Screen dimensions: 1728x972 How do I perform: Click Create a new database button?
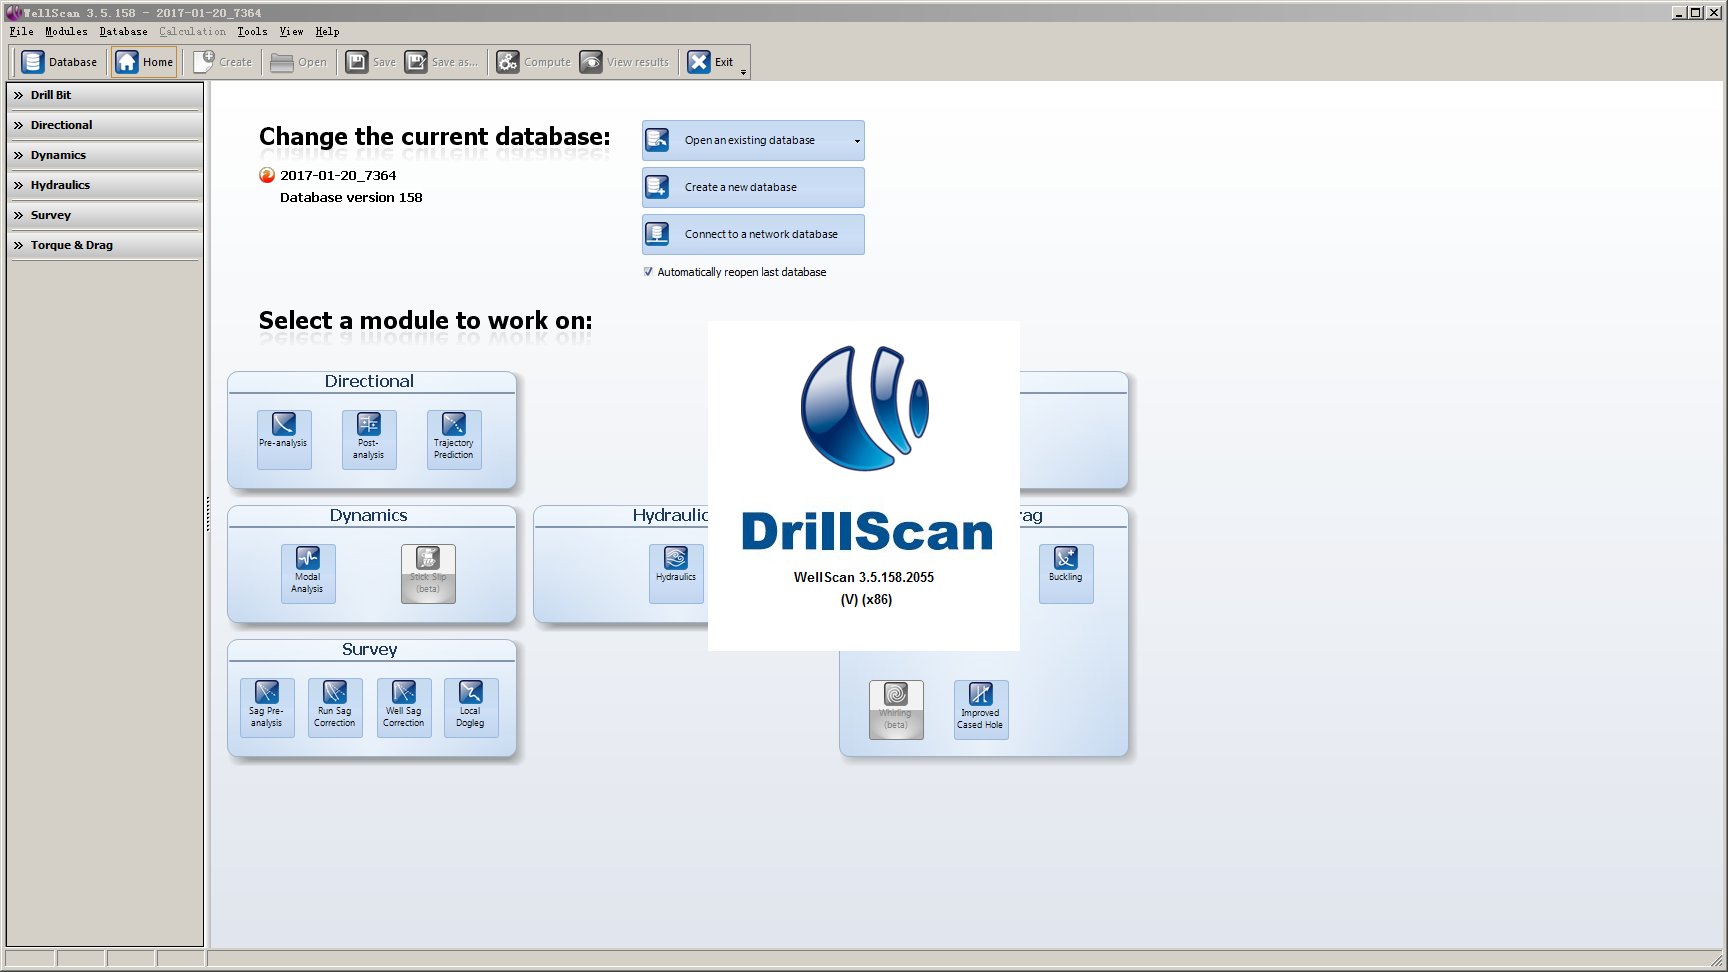coord(753,188)
